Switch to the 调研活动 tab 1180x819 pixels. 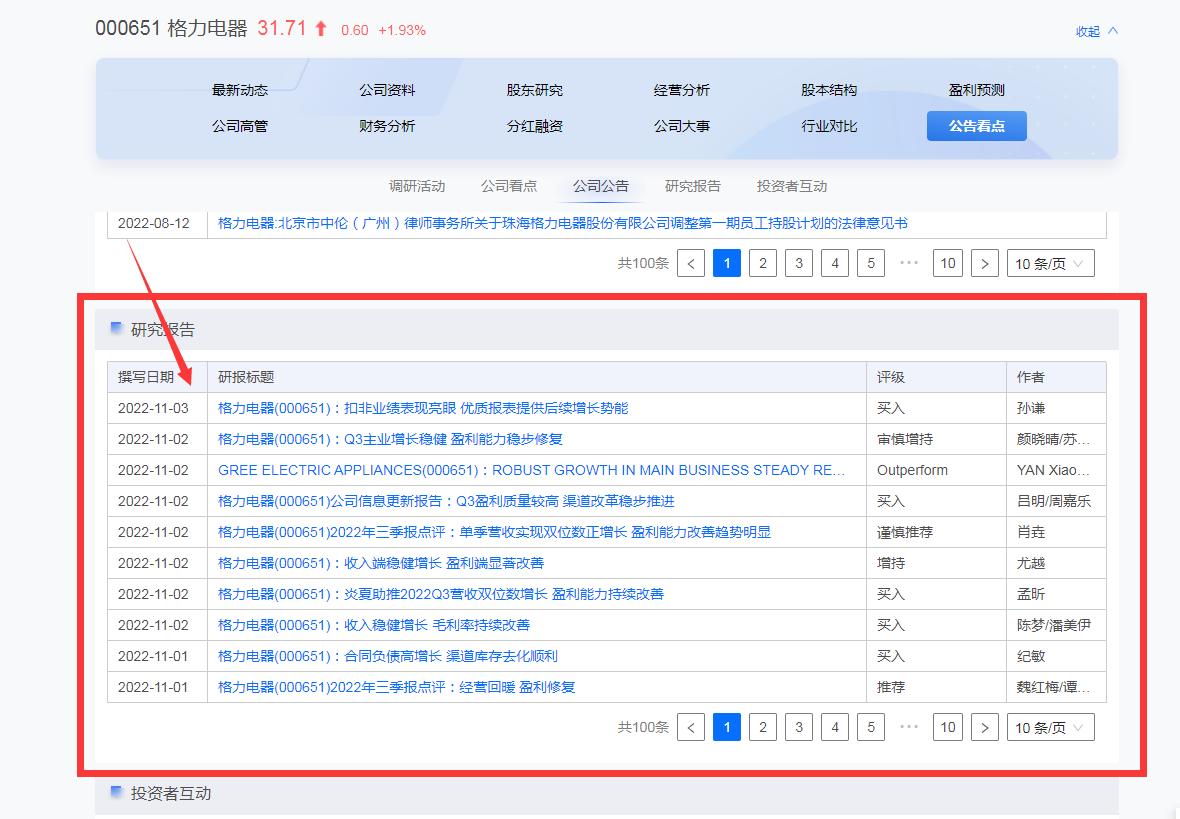tap(419, 185)
